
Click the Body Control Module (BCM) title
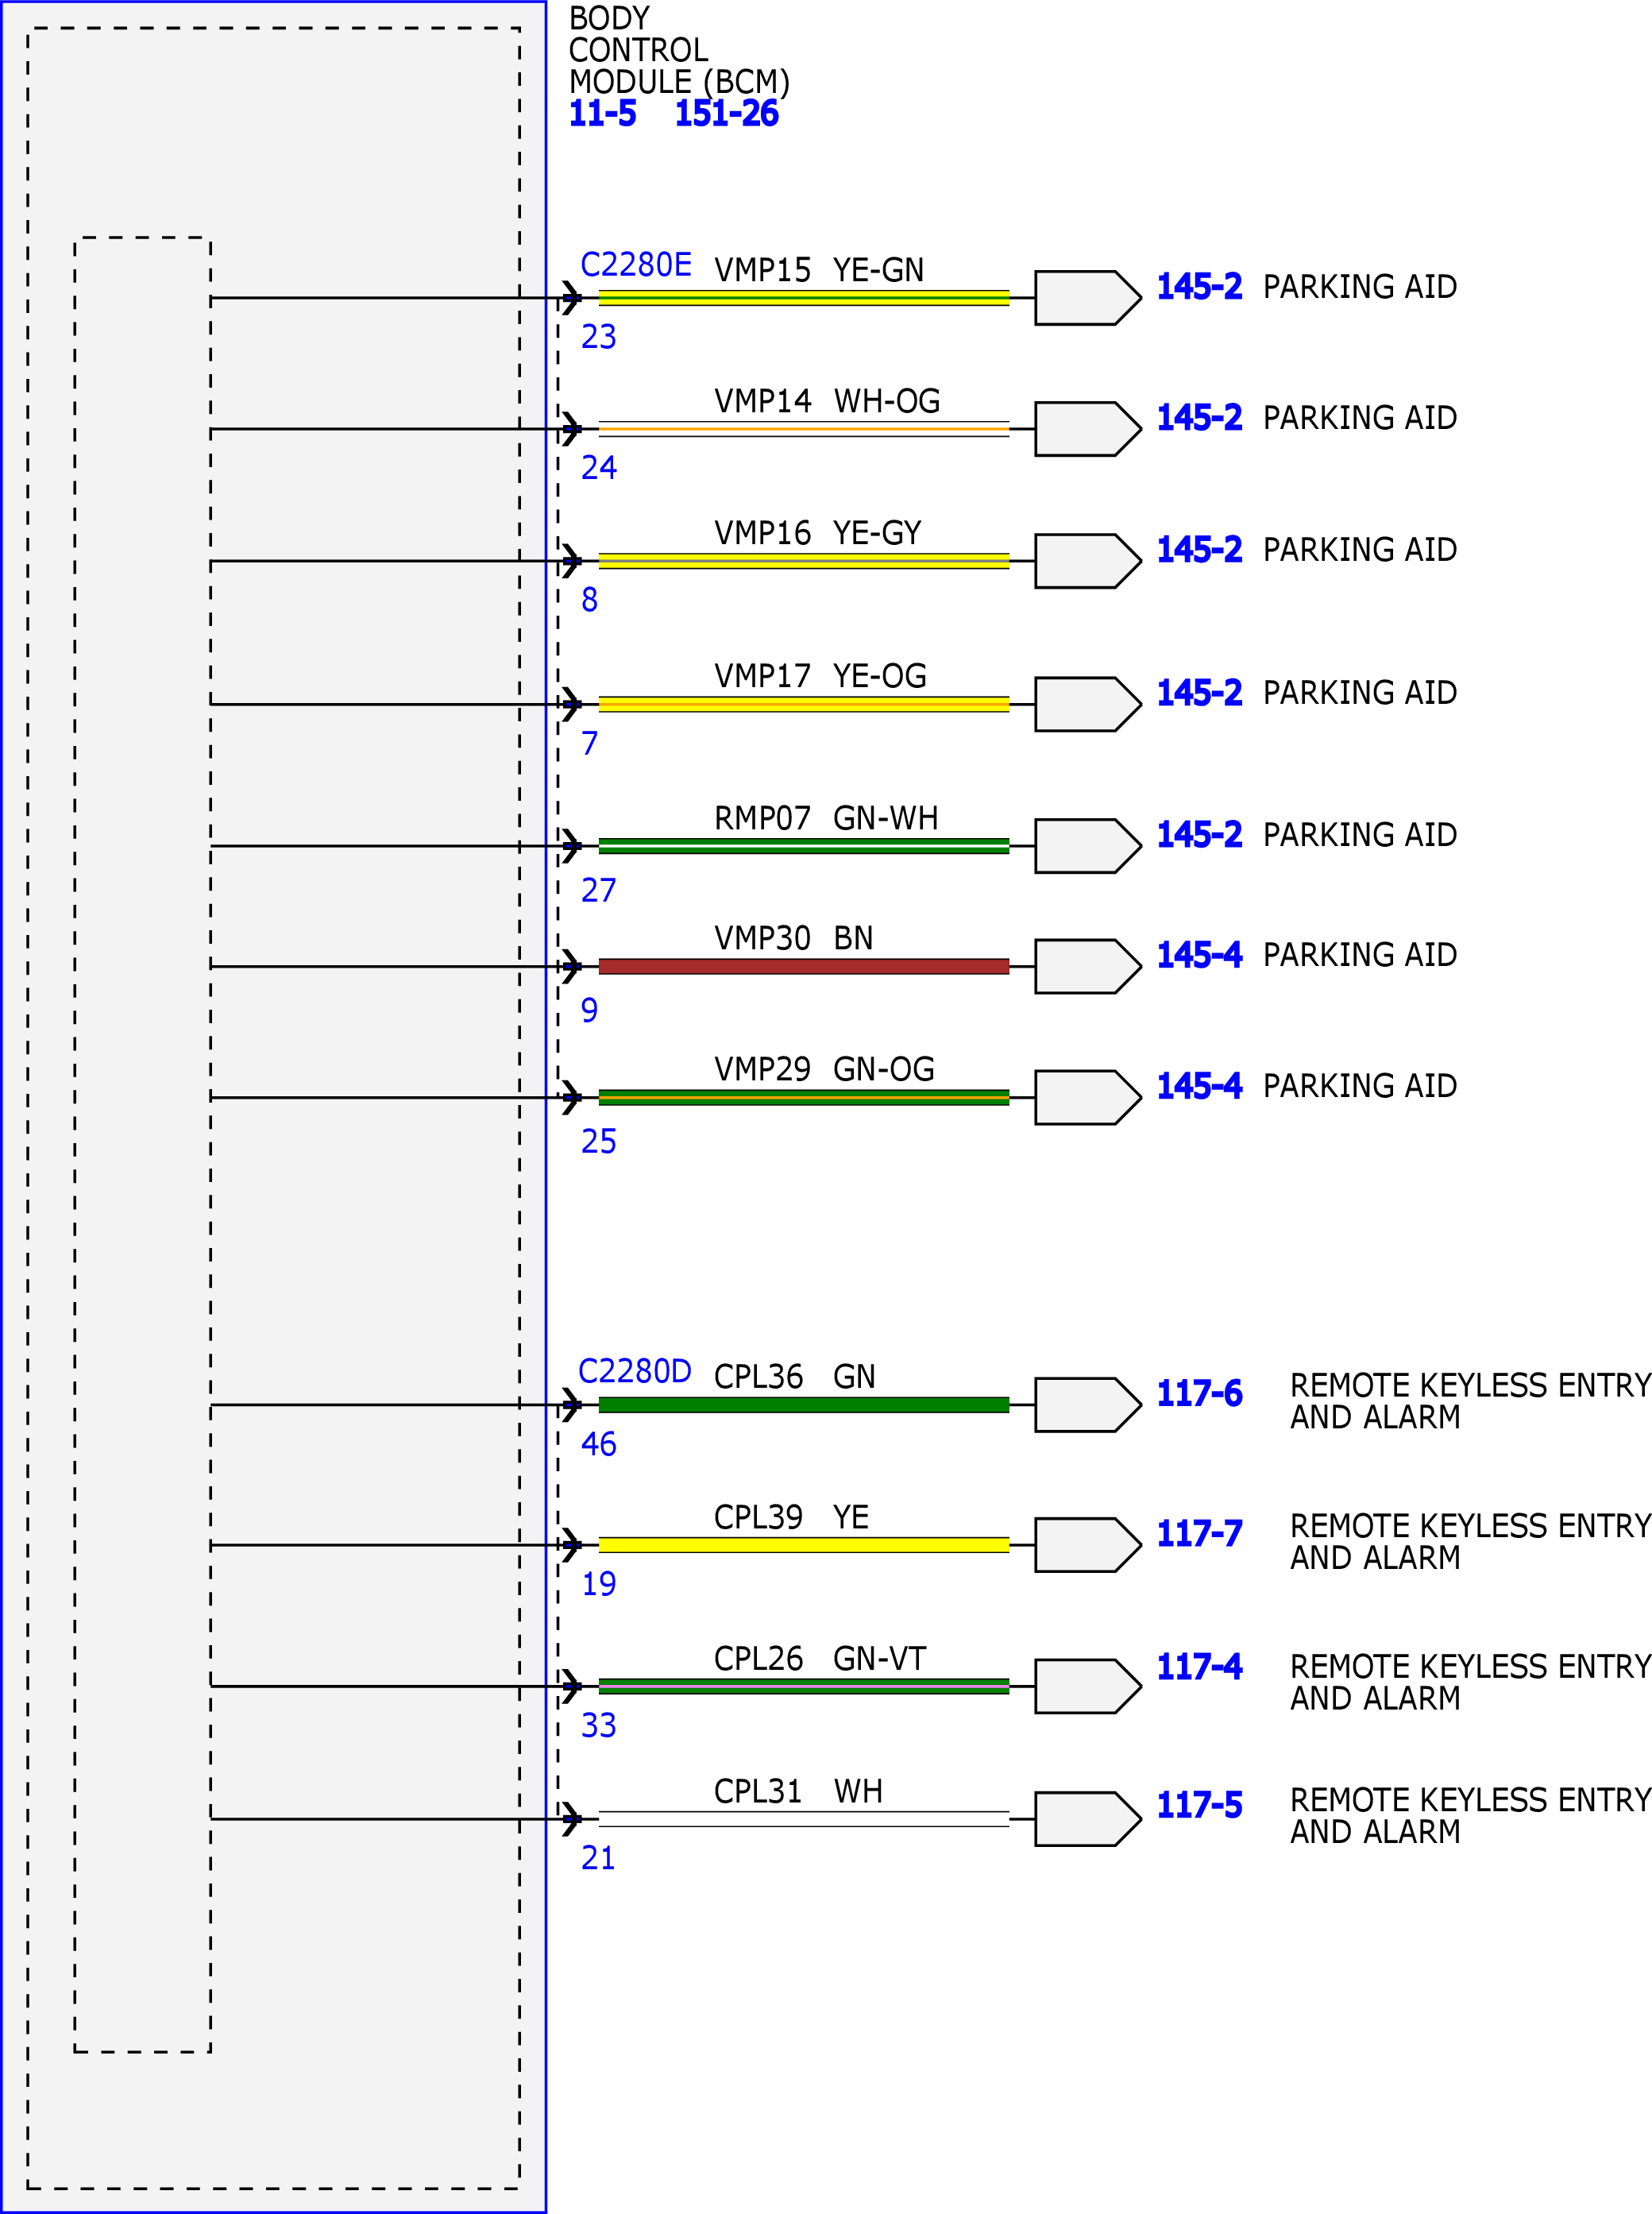tap(679, 50)
